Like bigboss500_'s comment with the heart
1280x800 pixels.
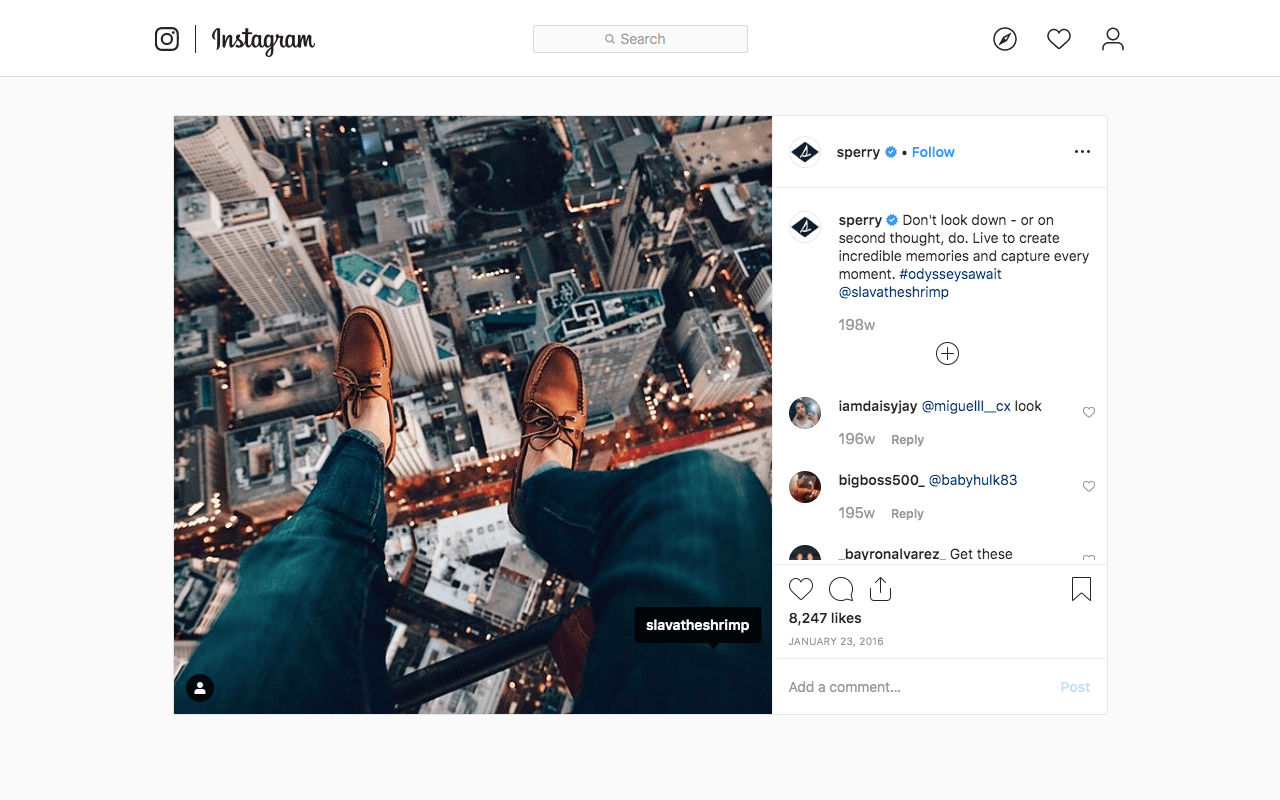(x=1089, y=486)
